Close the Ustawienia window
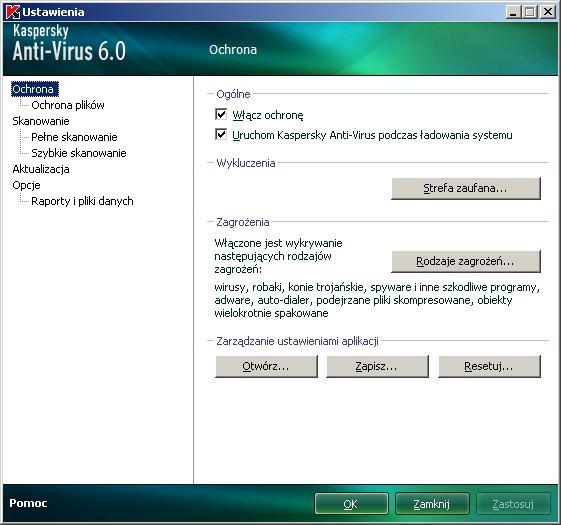The image size is (561, 525). tap(548, 12)
